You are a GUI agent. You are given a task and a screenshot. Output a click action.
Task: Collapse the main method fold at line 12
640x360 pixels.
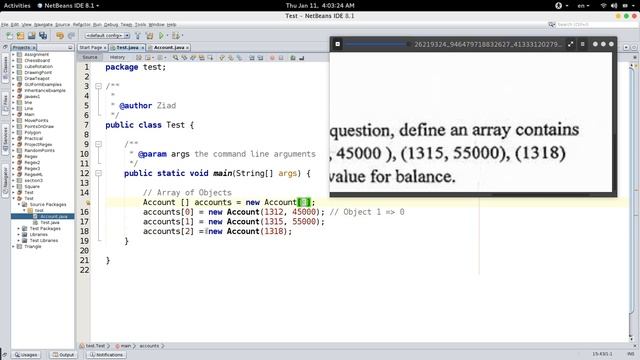[98, 173]
